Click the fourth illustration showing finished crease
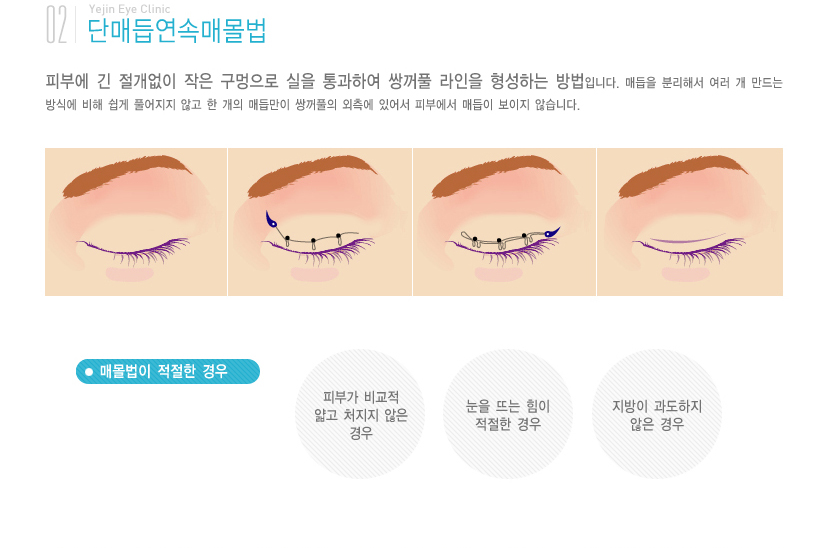Viewport: 827px width, 548px height. (x=690, y=222)
